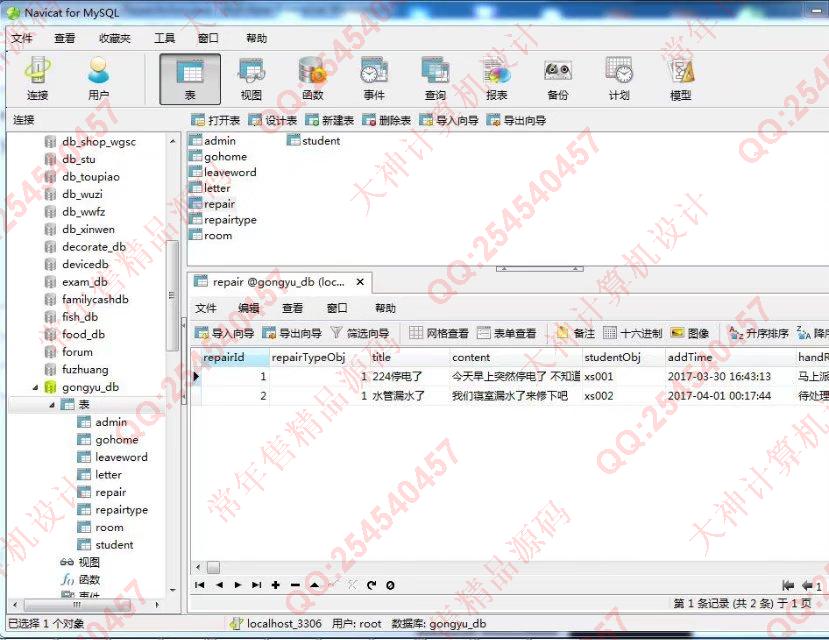Image resolution: width=829 pixels, height=640 pixels.
Task: Click the connection tree scroll-right arrow
Action: pos(157,605)
